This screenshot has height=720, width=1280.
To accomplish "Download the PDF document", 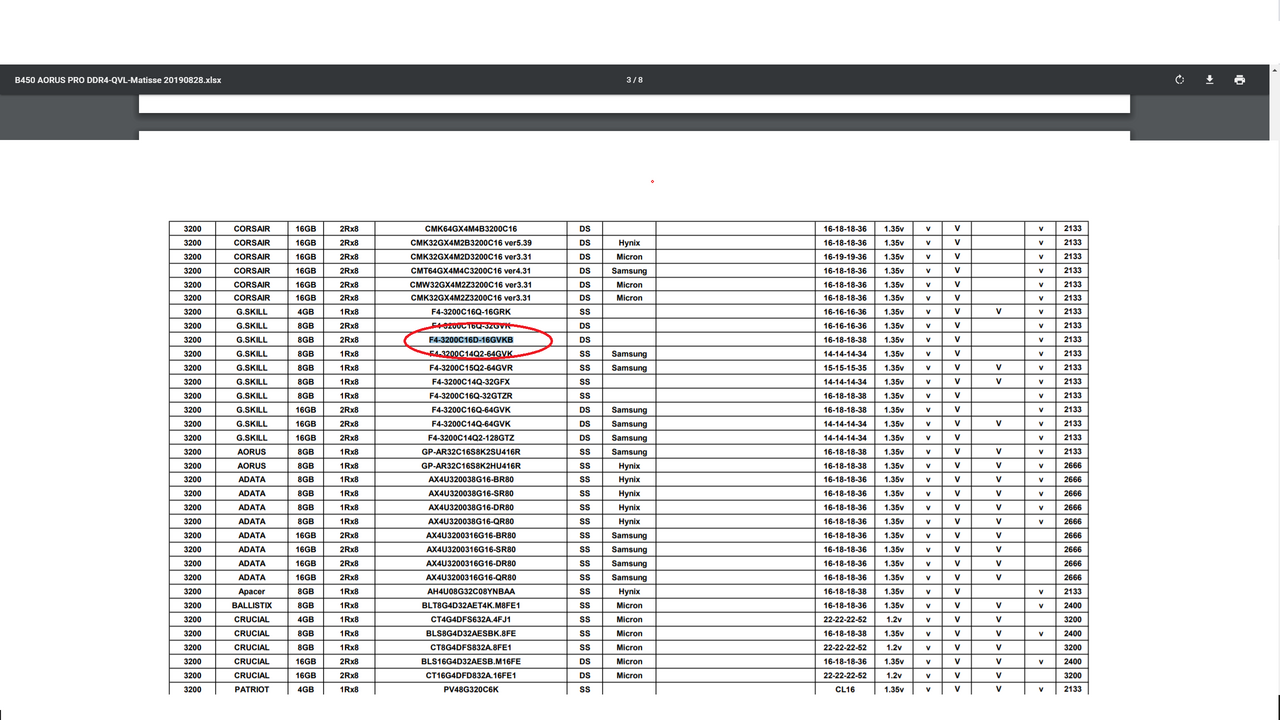I will coord(1209,80).
